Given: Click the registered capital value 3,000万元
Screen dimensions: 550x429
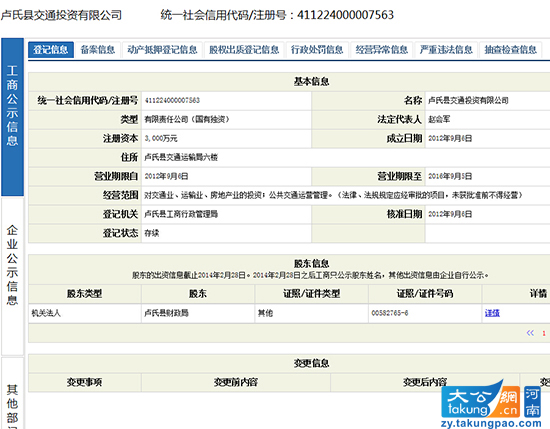Looking at the screenshot, I should (161, 138).
